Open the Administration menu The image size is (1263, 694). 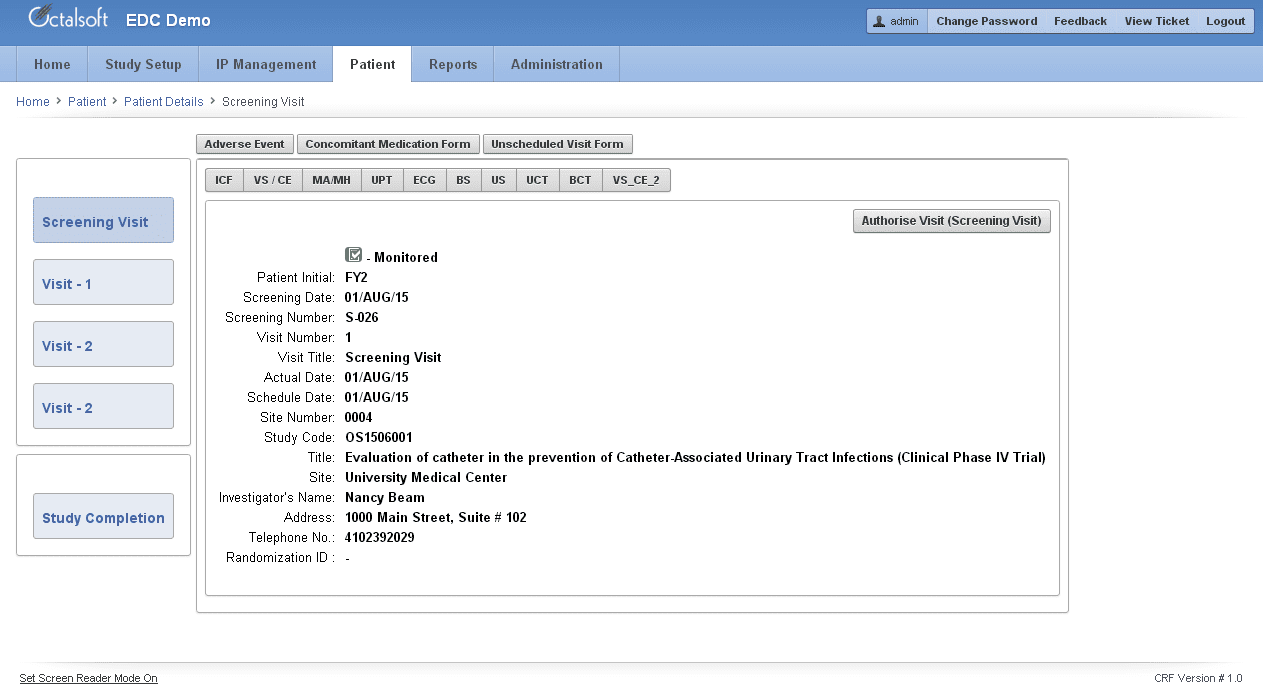[x=556, y=64]
